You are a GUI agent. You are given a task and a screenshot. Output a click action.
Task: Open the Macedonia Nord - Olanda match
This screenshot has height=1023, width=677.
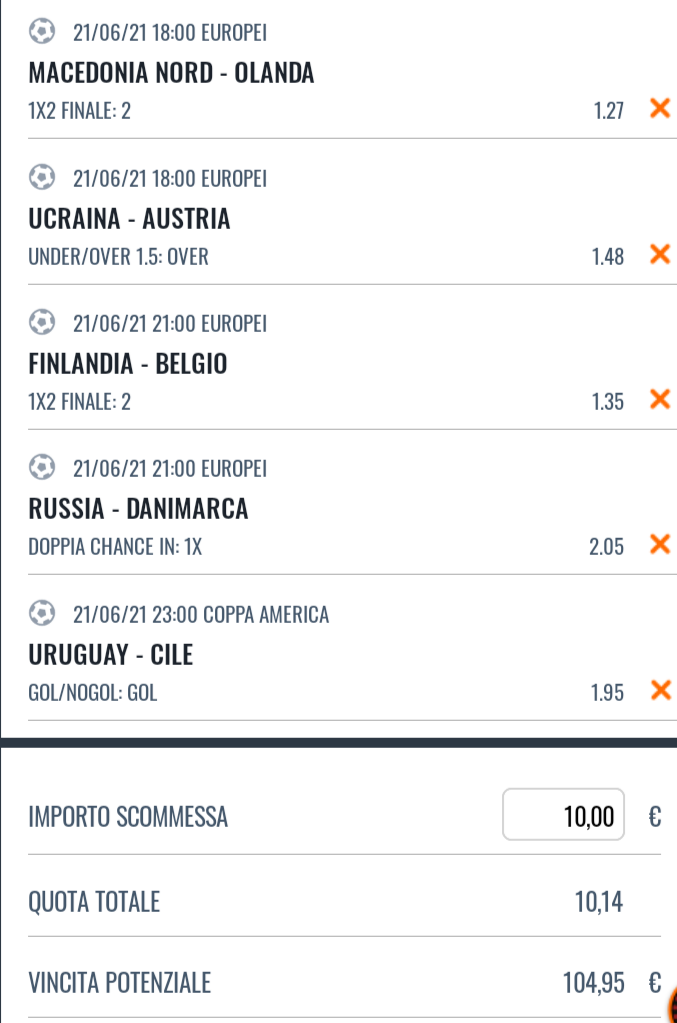(x=171, y=73)
